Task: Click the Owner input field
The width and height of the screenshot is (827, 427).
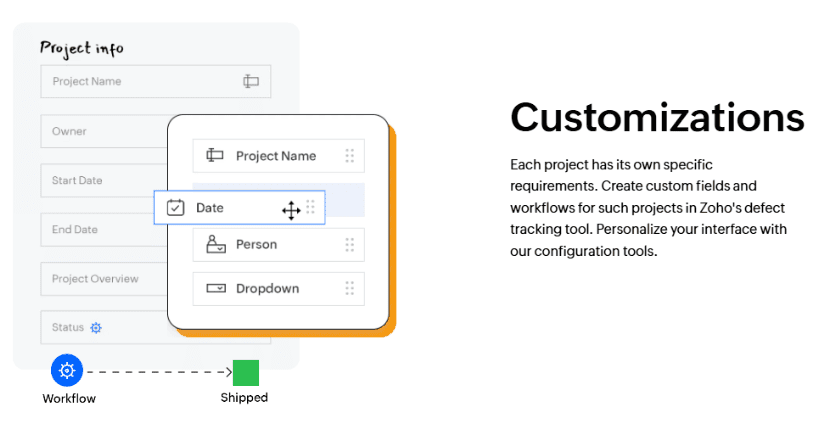Action: point(100,131)
